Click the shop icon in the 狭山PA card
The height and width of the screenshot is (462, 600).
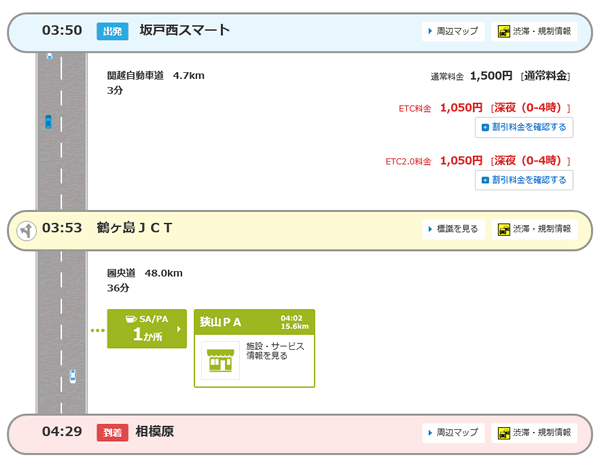click(x=219, y=360)
